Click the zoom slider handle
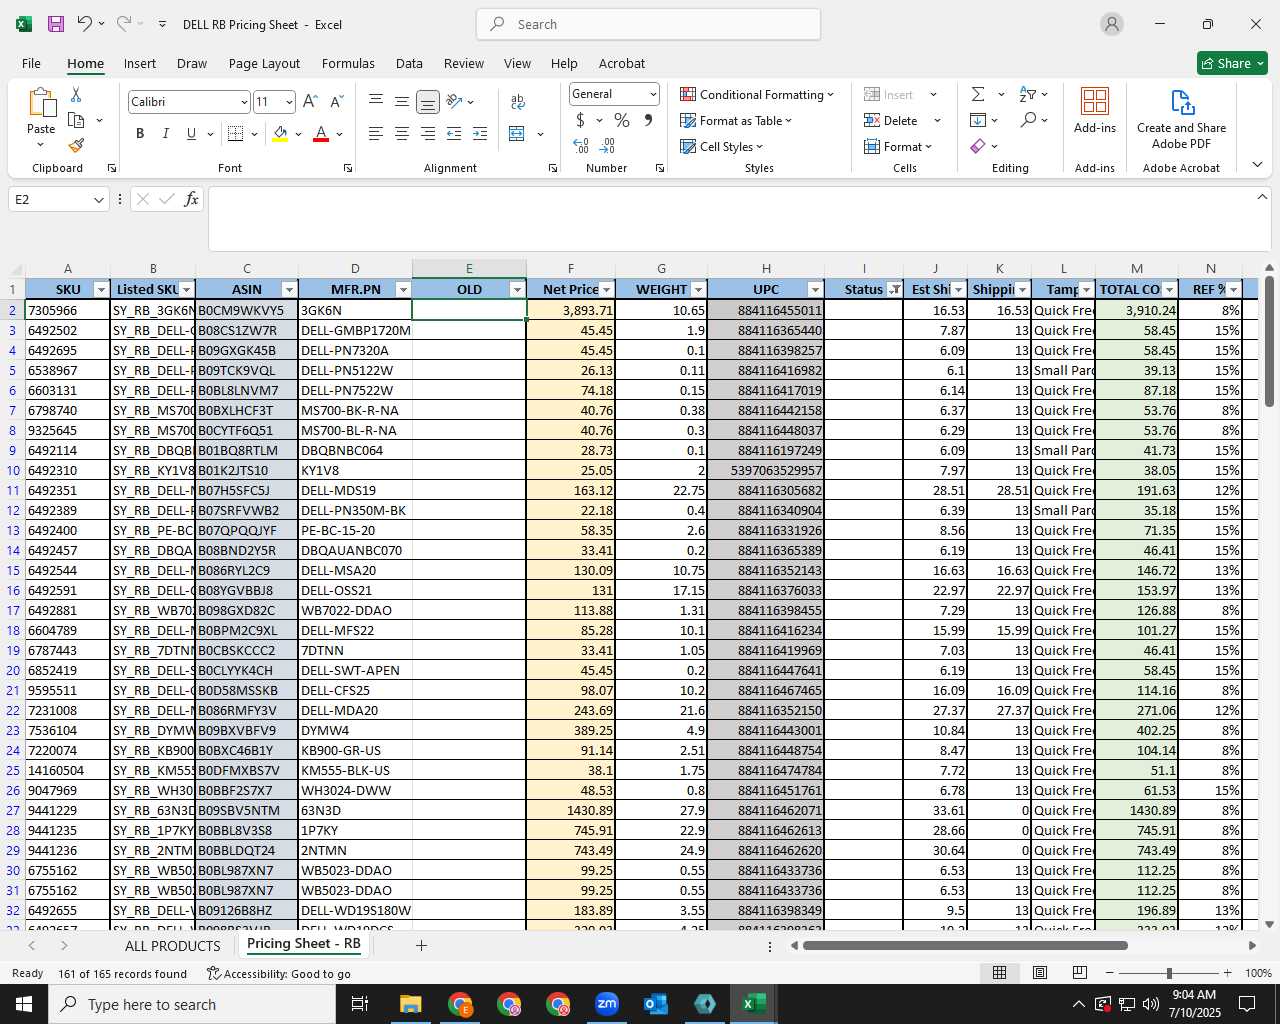Image resolution: width=1280 pixels, height=1024 pixels. pyautogui.click(x=1168, y=973)
